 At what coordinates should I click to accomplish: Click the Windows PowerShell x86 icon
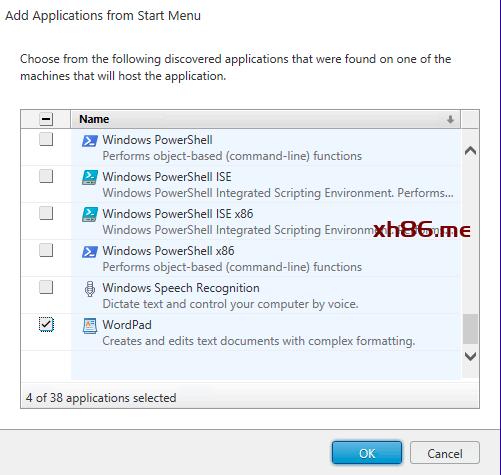pyautogui.click(x=90, y=252)
